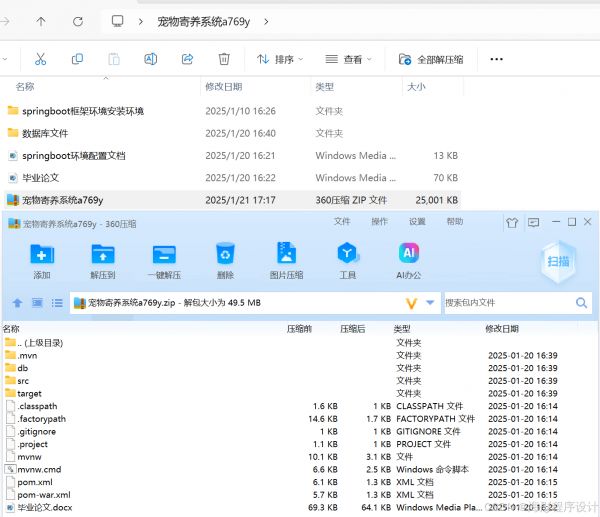Click the feedback message icon in 360压缩 title bar
This screenshot has height=517, width=600.
[x=533, y=222]
